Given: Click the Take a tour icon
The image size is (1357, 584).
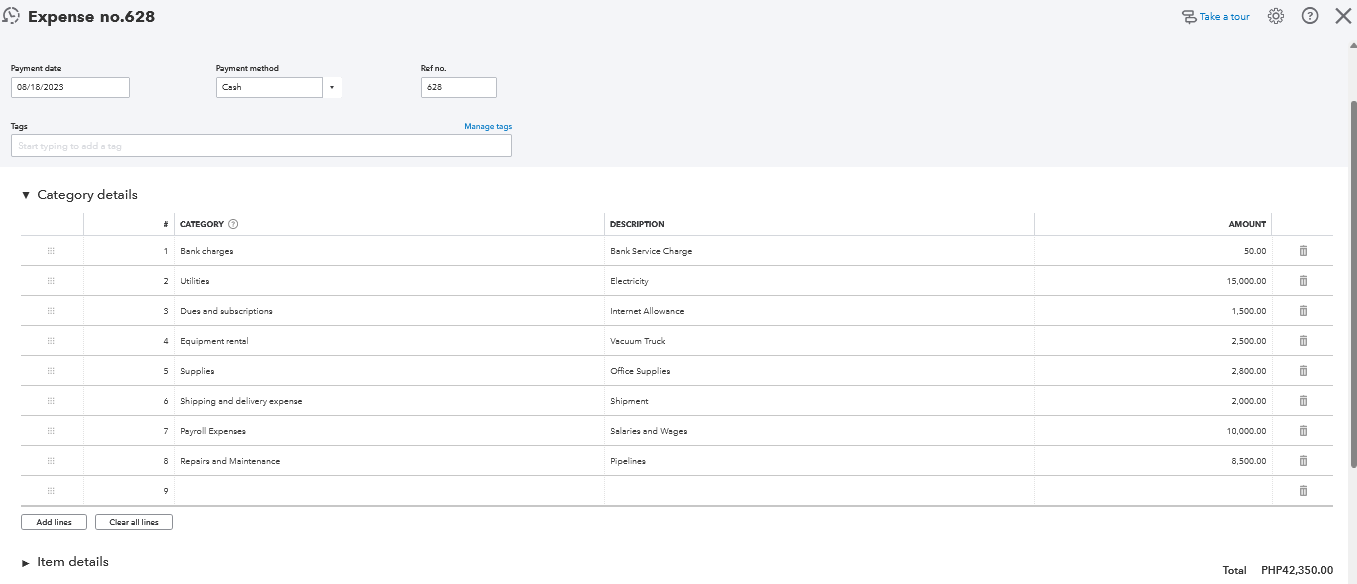Looking at the screenshot, I should click(x=1188, y=17).
